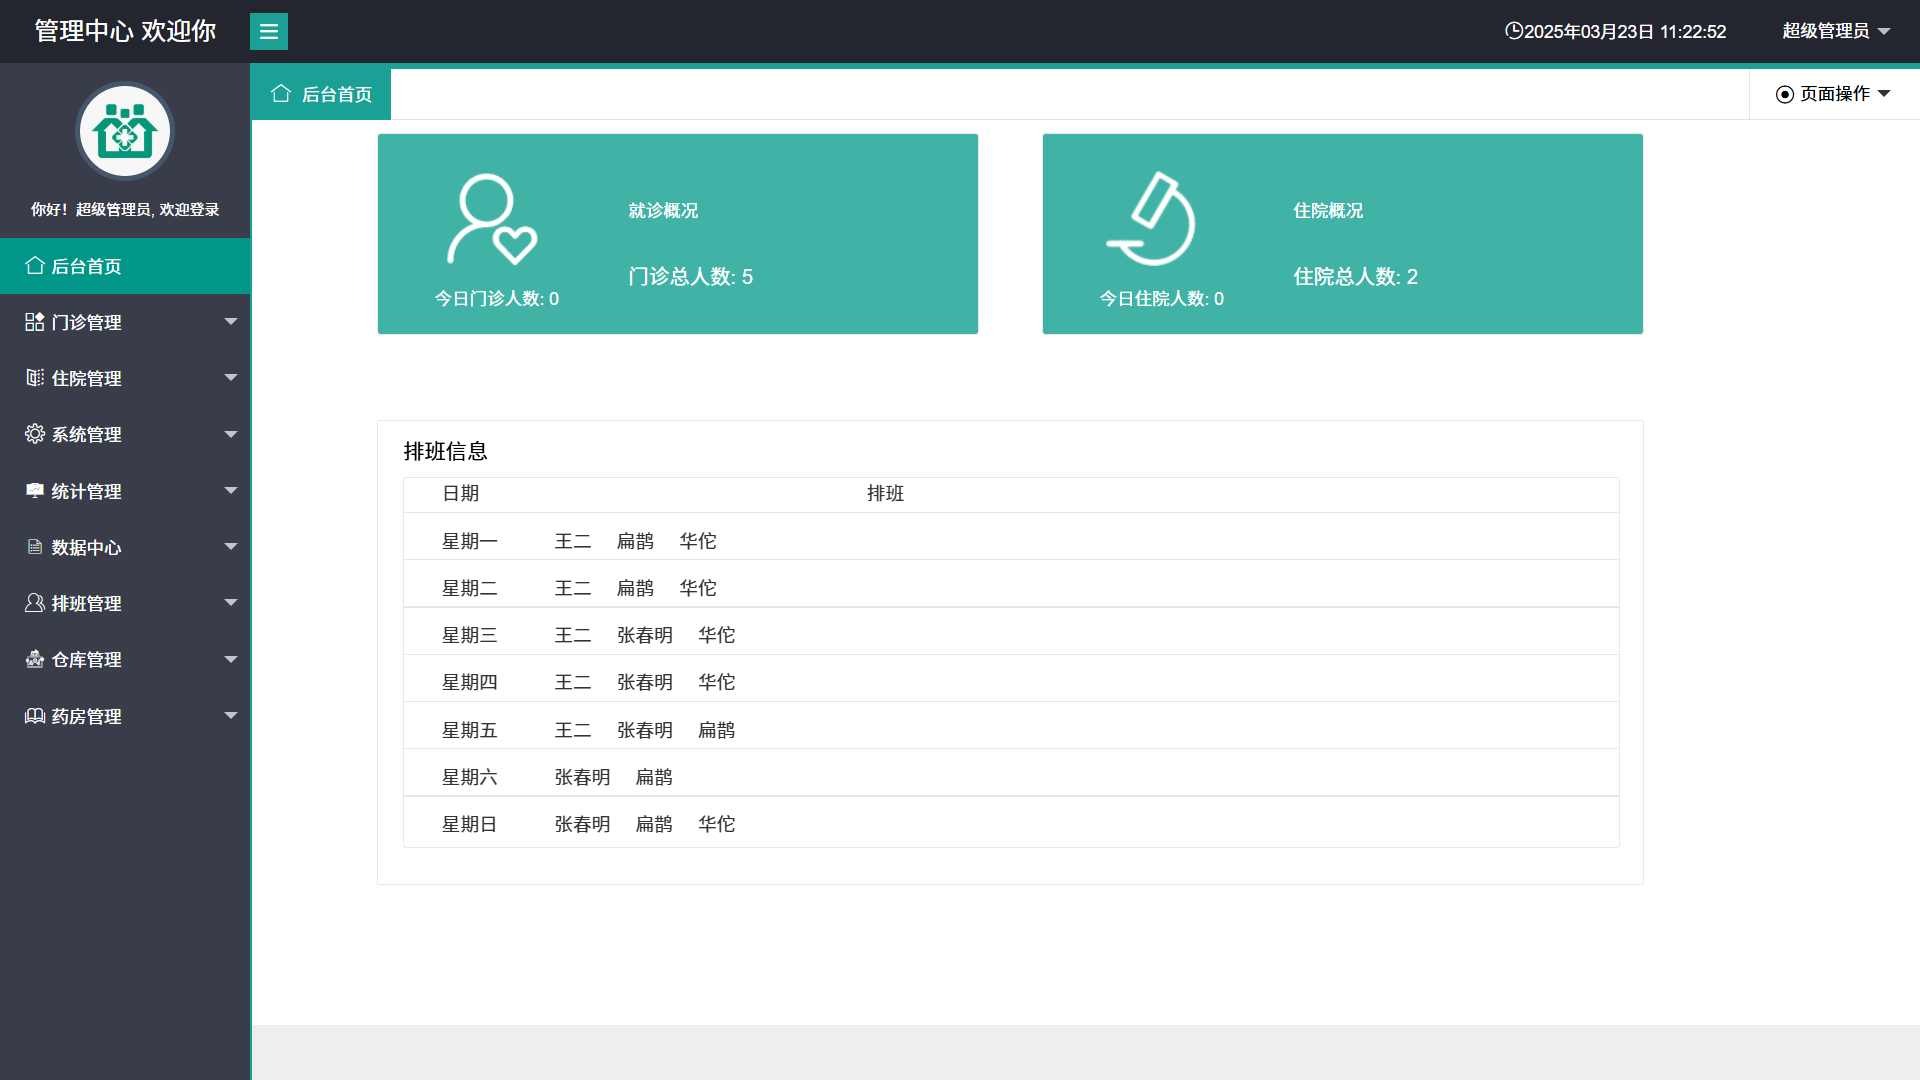
Task: Open the 页面操作 dropdown
Action: pyautogui.click(x=1833, y=93)
